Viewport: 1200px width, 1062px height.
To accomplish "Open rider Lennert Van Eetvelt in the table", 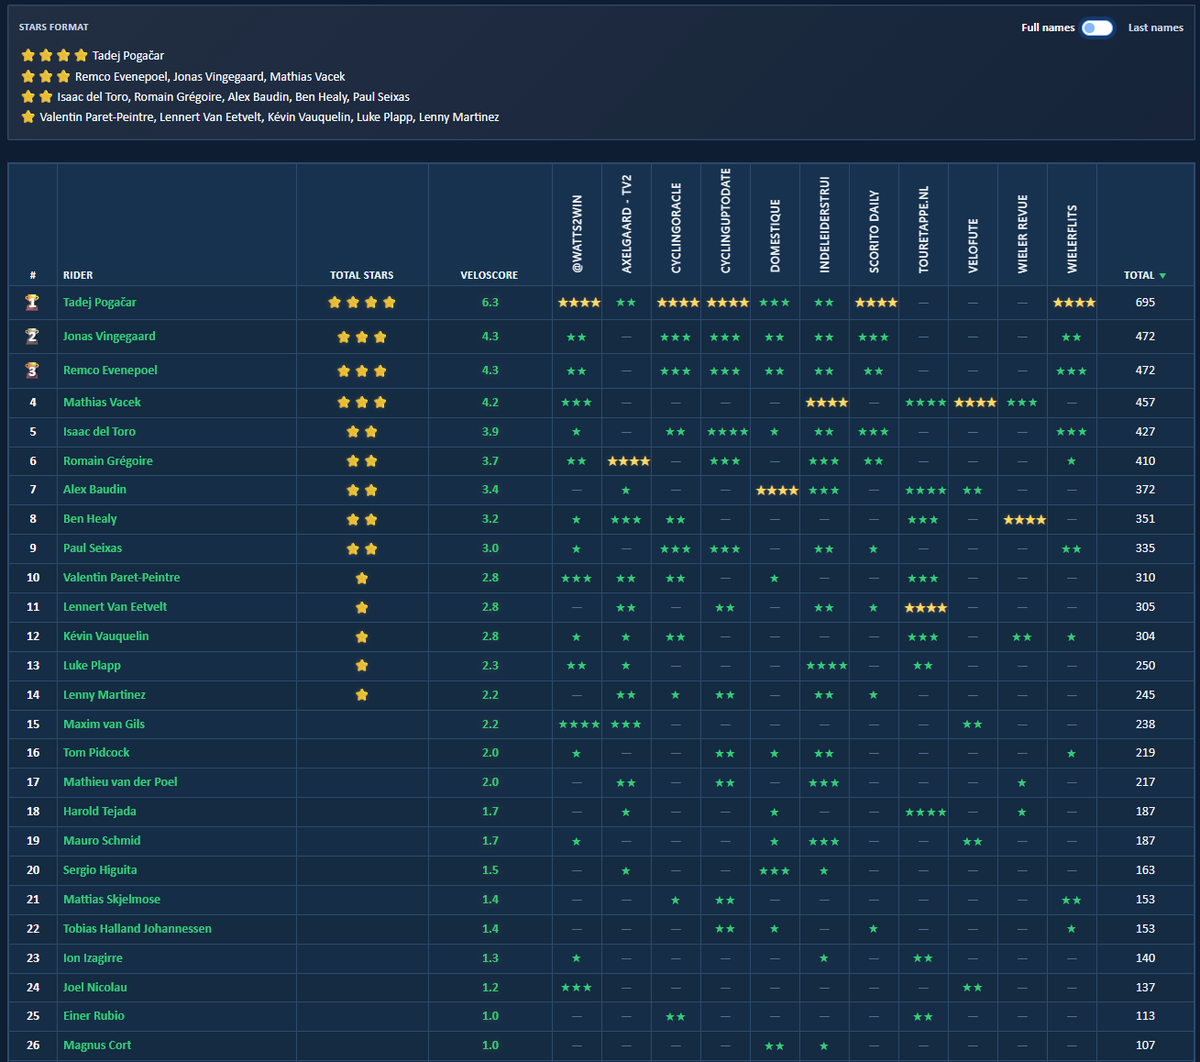I will tap(115, 607).
